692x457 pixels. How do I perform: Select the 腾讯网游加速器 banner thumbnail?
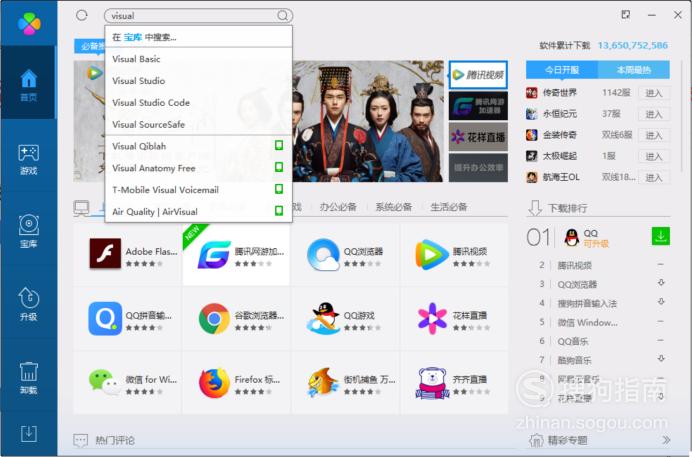click(x=478, y=106)
